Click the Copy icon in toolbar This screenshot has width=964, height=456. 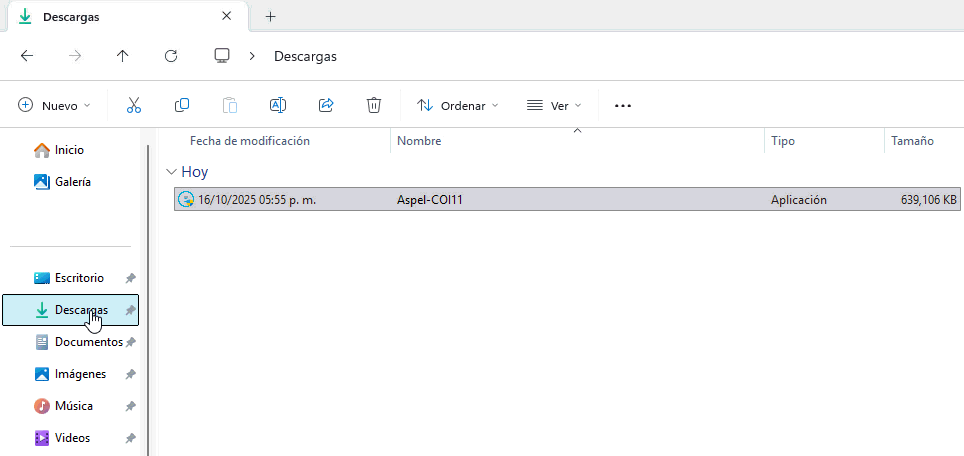click(x=182, y=105)
